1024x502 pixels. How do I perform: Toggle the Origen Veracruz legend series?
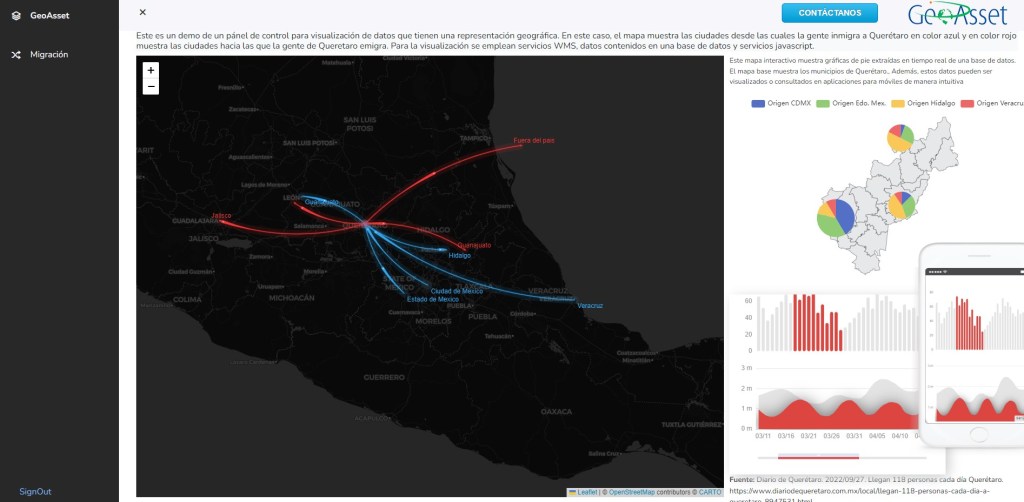tap(990, 103)
